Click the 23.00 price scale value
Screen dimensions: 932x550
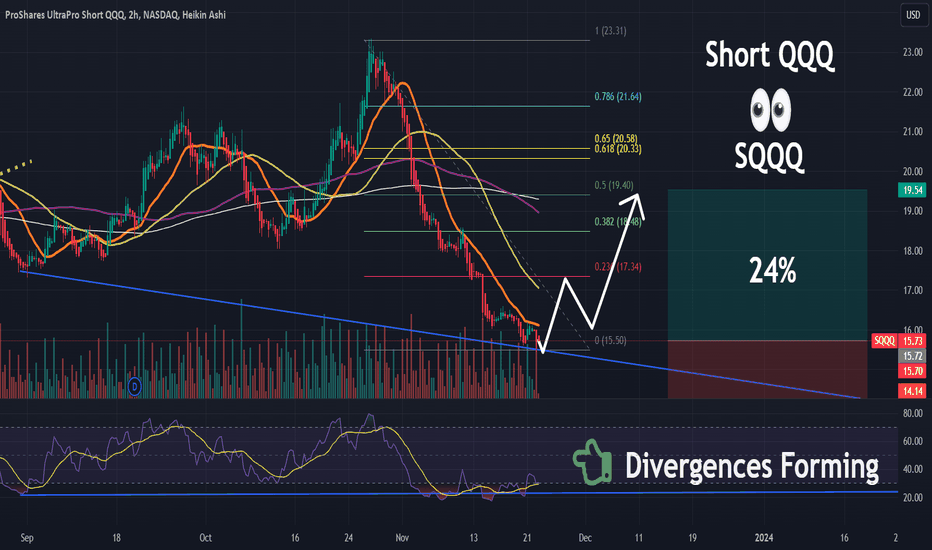(x=913, y=52)
